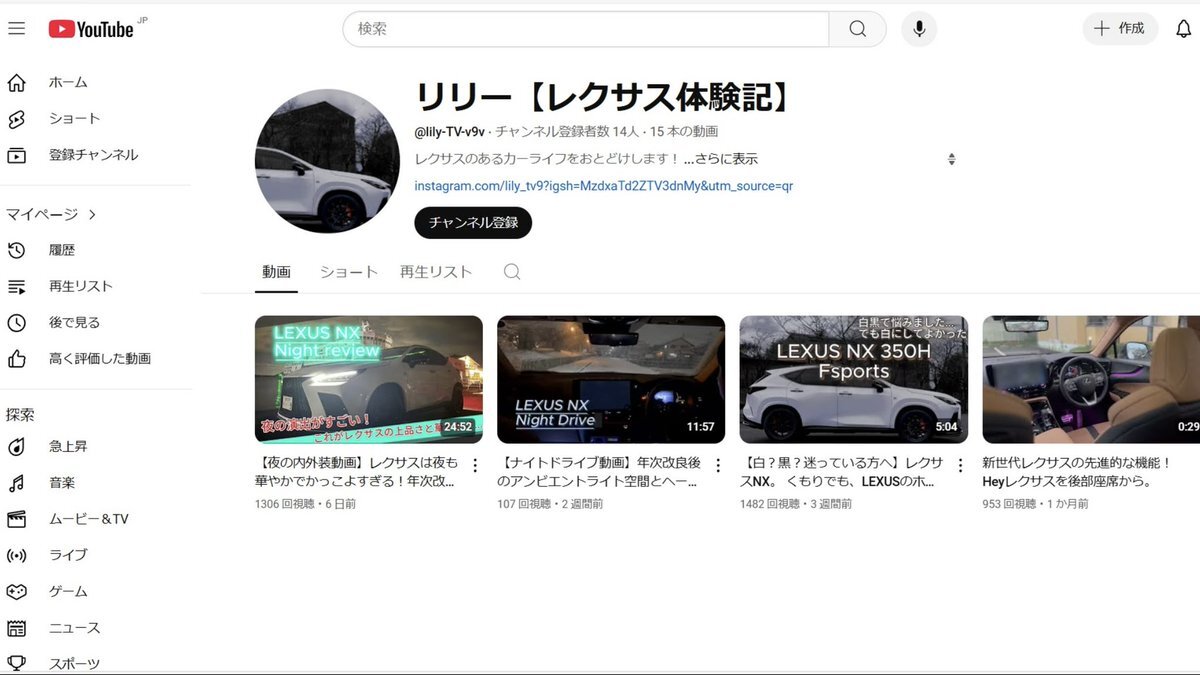
Task: Open video title 【夜の内外装動画】レクサスは夜も
Action: click(x=357, y=473)
